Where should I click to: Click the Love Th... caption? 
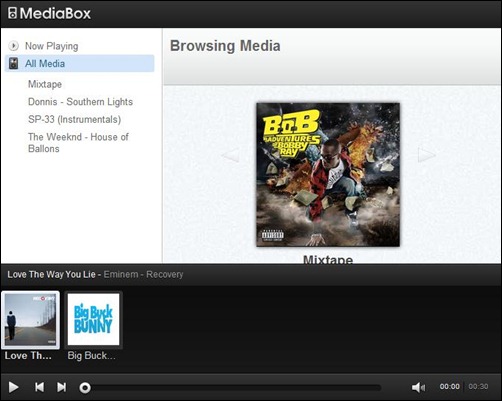(28, 356)
